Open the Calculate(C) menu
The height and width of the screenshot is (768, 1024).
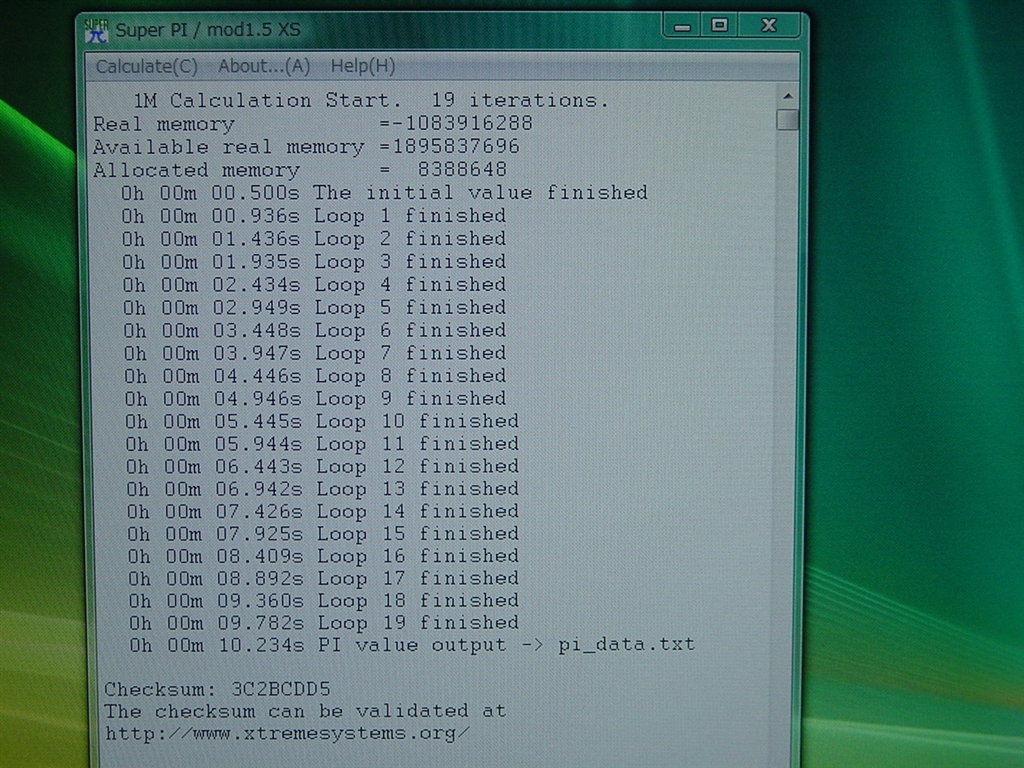(146, 66)
